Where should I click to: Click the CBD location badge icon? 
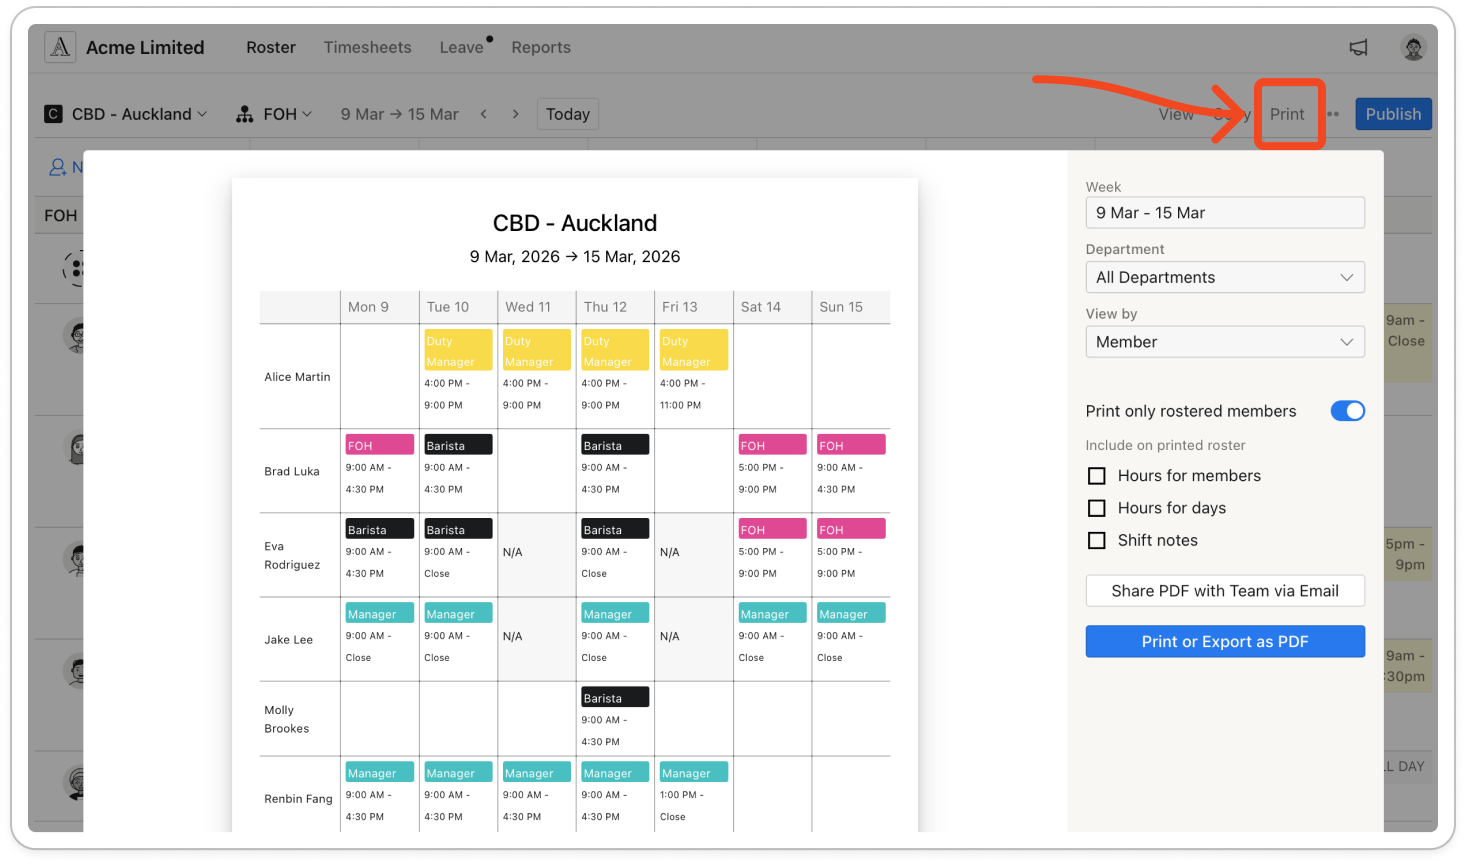[53, 114]
